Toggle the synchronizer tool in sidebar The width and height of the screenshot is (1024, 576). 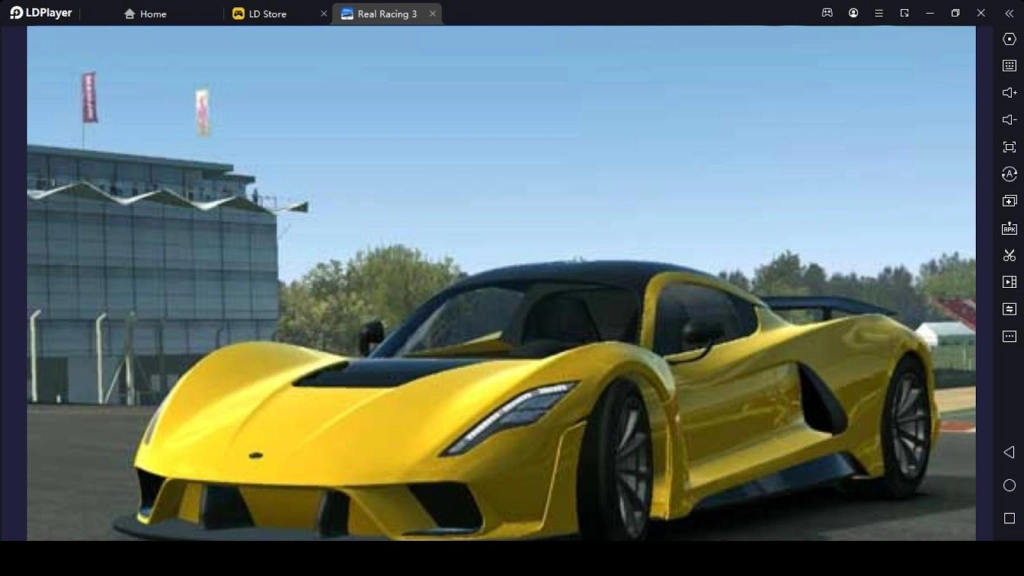(x=1007, y=309)
